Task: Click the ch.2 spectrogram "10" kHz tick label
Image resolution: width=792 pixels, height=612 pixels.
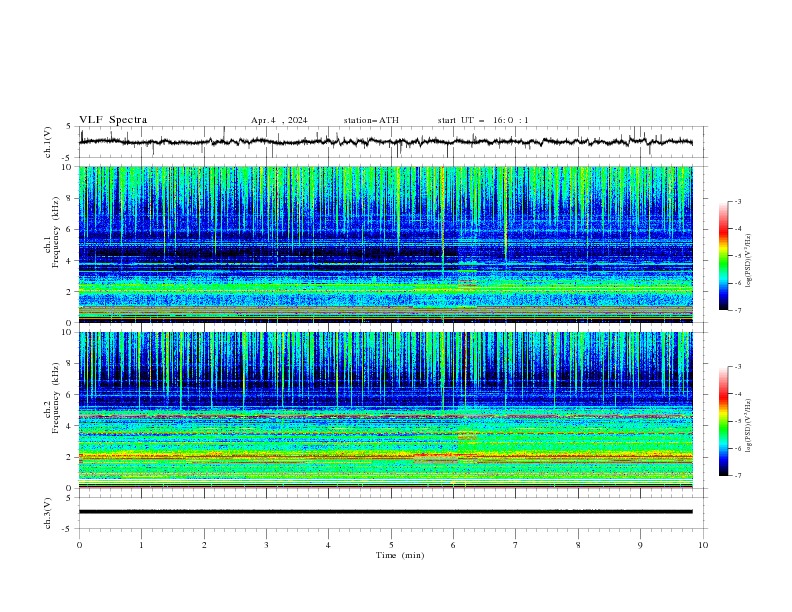Action: (x=67, y=332)
